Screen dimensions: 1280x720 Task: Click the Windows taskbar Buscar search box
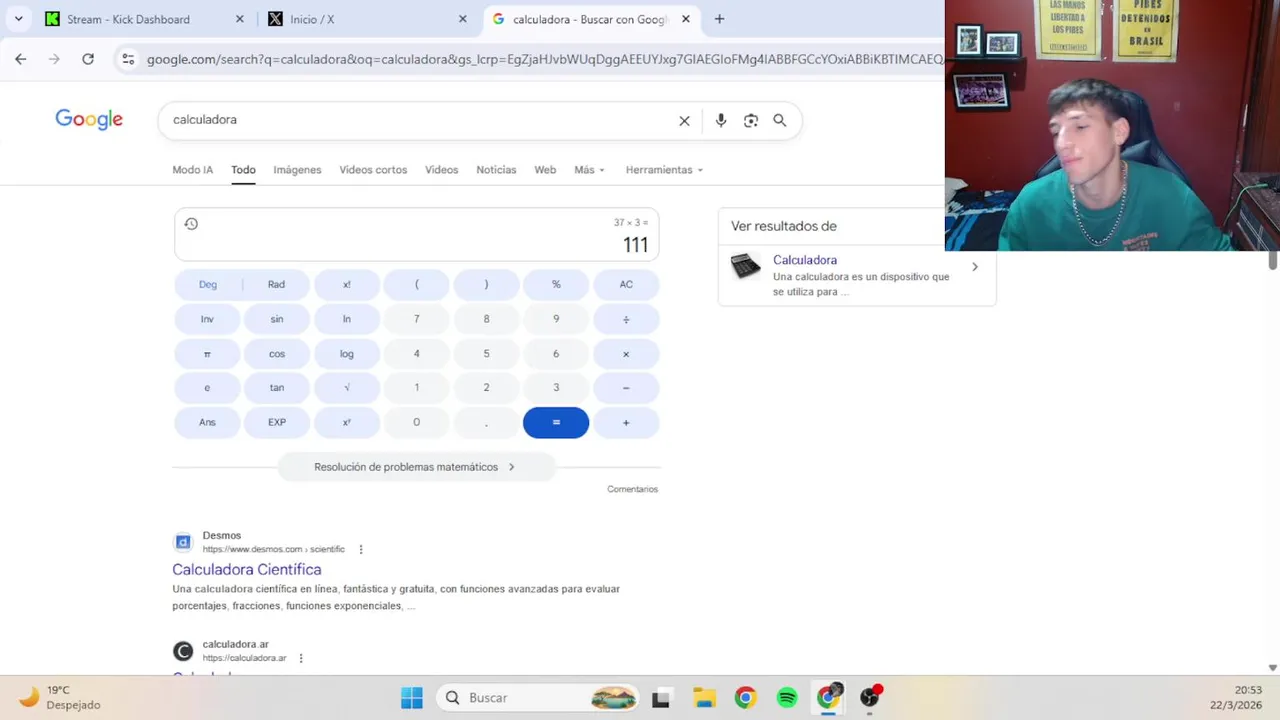pyautogui.click(x=540, y=698)
